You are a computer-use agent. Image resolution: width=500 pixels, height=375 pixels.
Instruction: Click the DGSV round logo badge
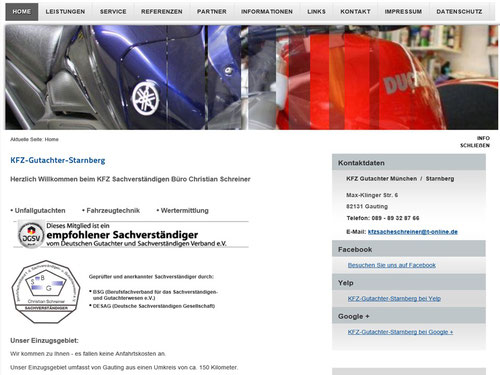click(31, 235)
